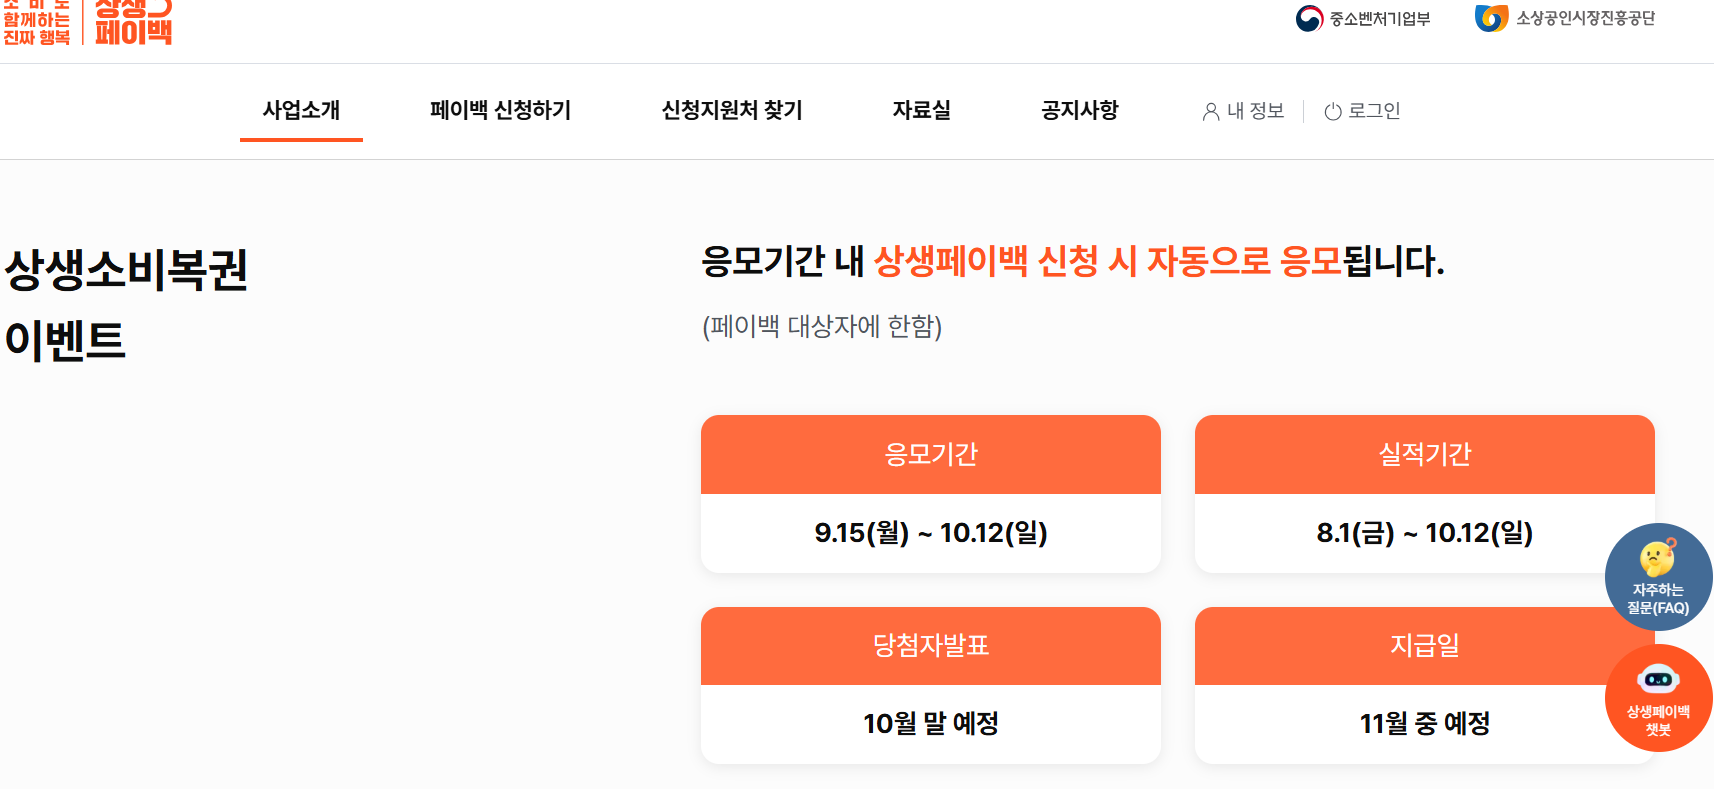The height and width of the screenshot is (789, 1714).
Task: Click the 응모기간 card header
Action: coord(930,454)
